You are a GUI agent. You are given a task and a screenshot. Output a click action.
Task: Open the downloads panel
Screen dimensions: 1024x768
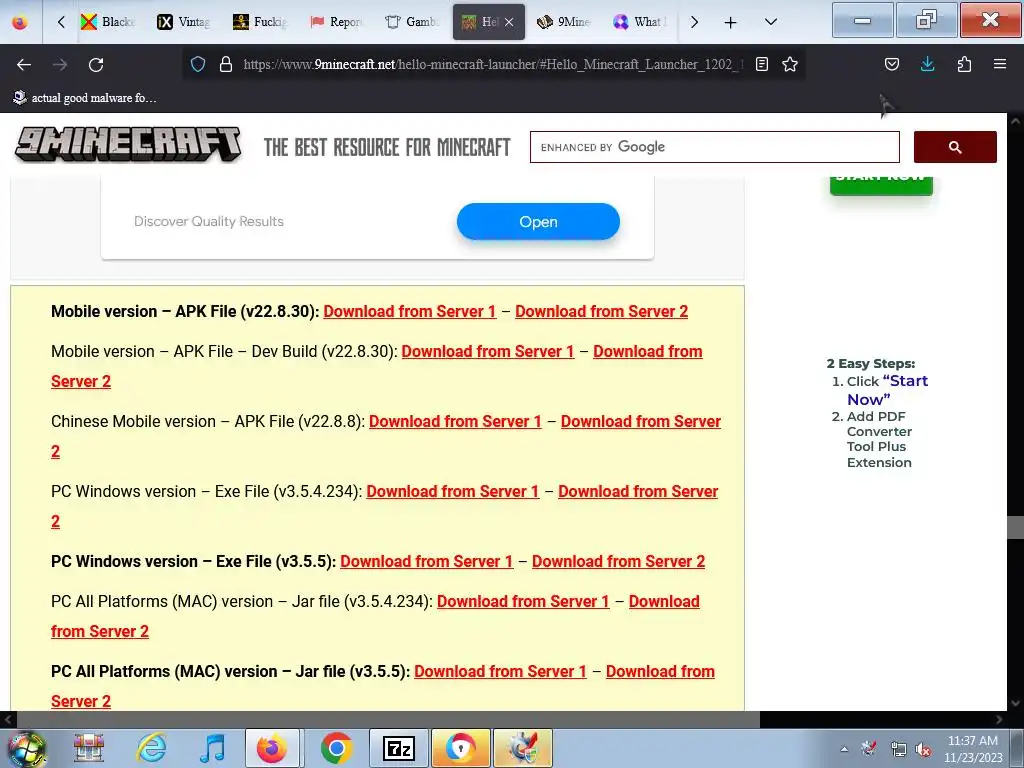click(927, 64)
